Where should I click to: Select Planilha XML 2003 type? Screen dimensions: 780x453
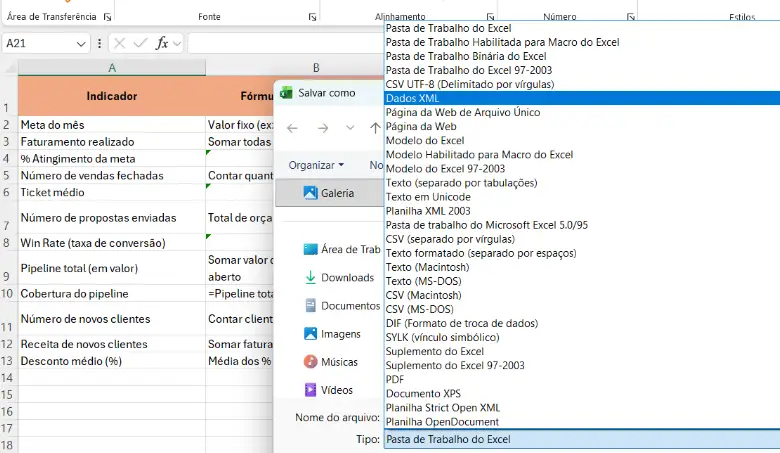click(x=583, y=211)
